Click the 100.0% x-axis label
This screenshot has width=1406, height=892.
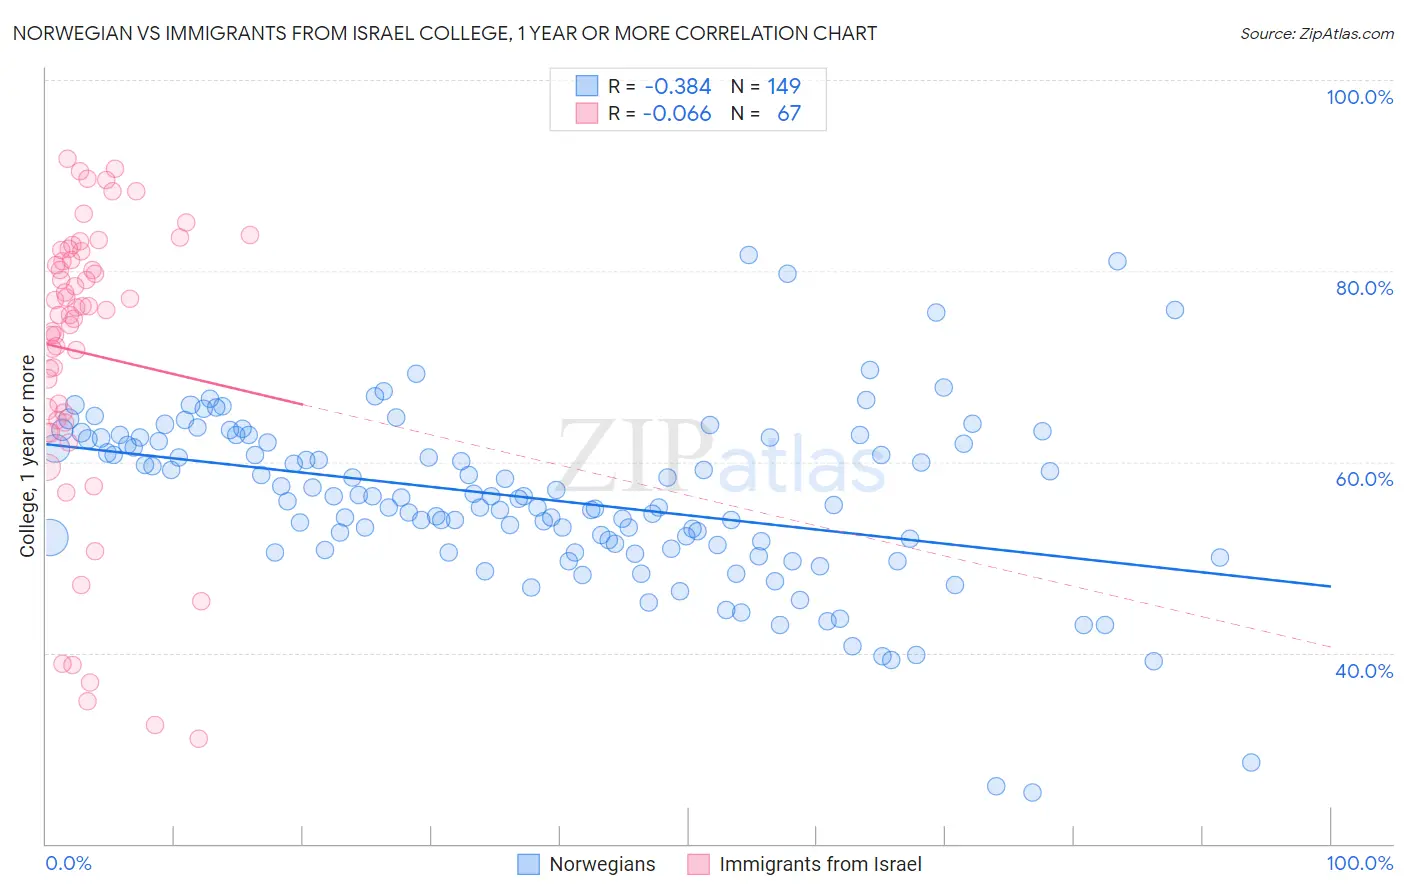coord(1359,863)
